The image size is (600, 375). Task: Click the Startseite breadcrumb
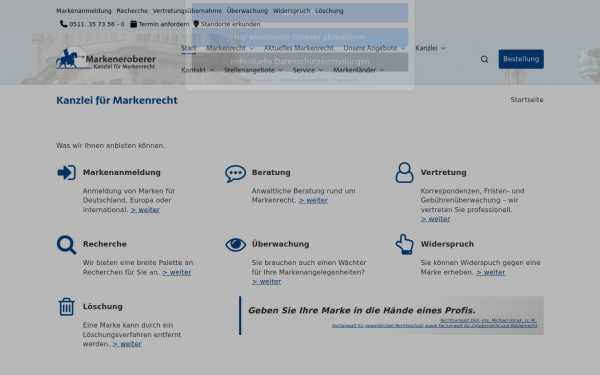coord(527,99)
